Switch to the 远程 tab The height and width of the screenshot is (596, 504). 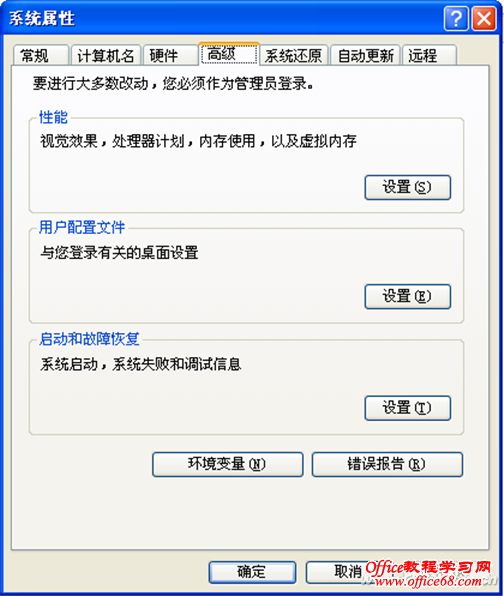pyautogui.click(x=430, y=56)
